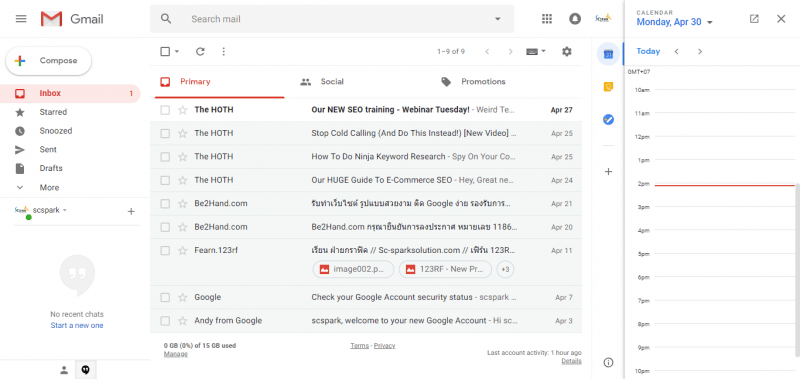Open the More options three-dot menu
The image size is (800, 383).
pyautogui.click(x=223, y=52)
